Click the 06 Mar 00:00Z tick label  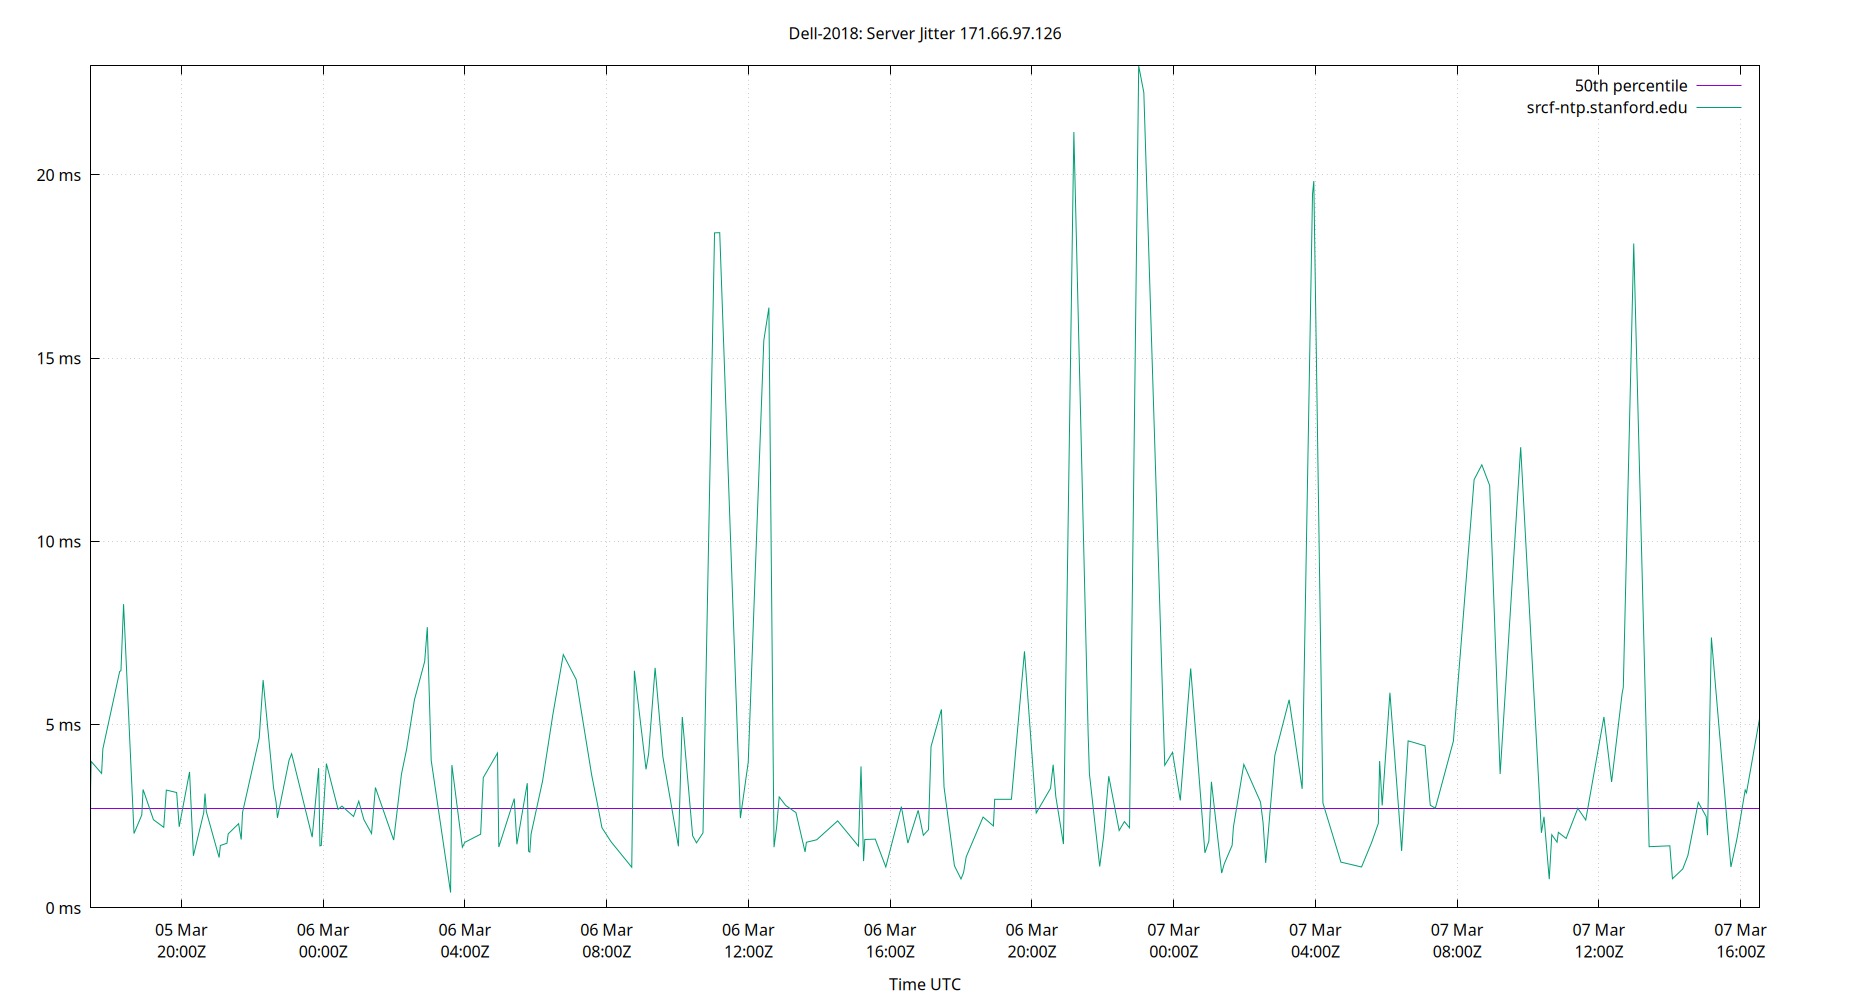click(322, 941)
